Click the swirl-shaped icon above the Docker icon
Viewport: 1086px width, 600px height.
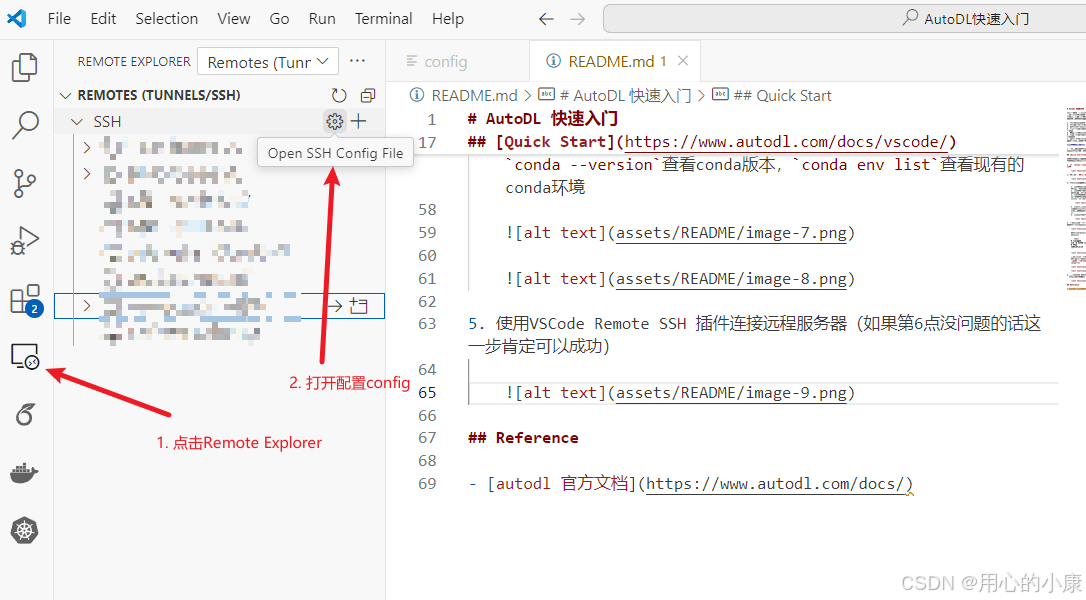tap(25, 414)
